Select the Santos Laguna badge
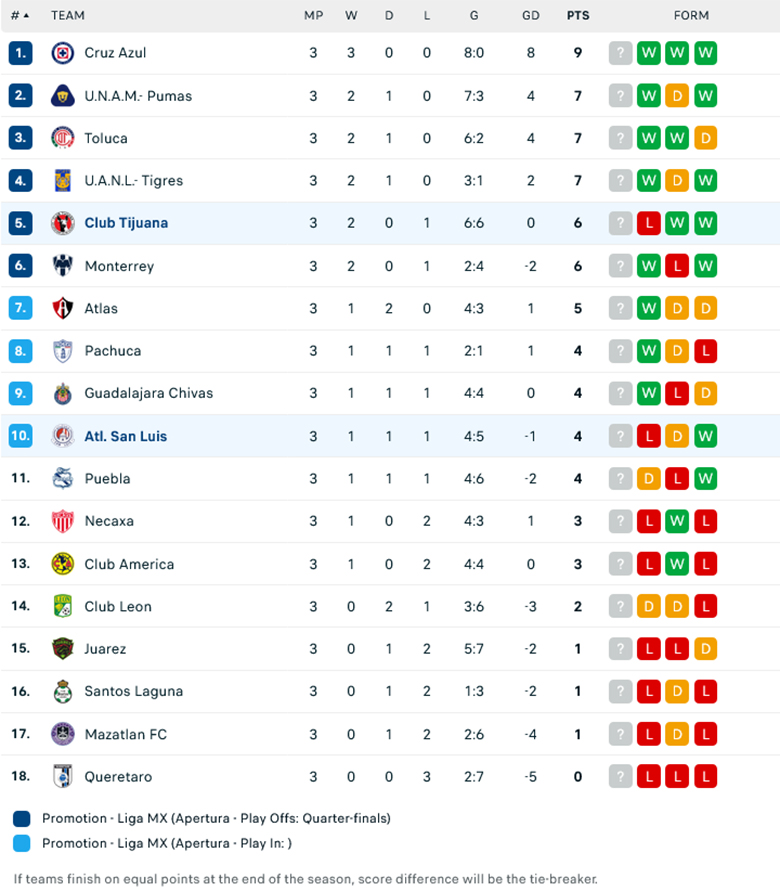This screenshot has height=891, width=780. click(62, 691)
